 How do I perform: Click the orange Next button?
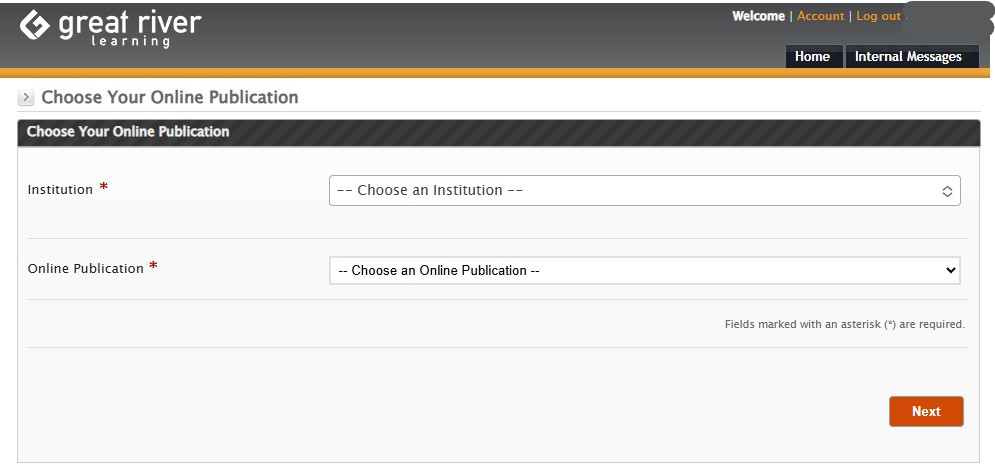coord(926,411)
